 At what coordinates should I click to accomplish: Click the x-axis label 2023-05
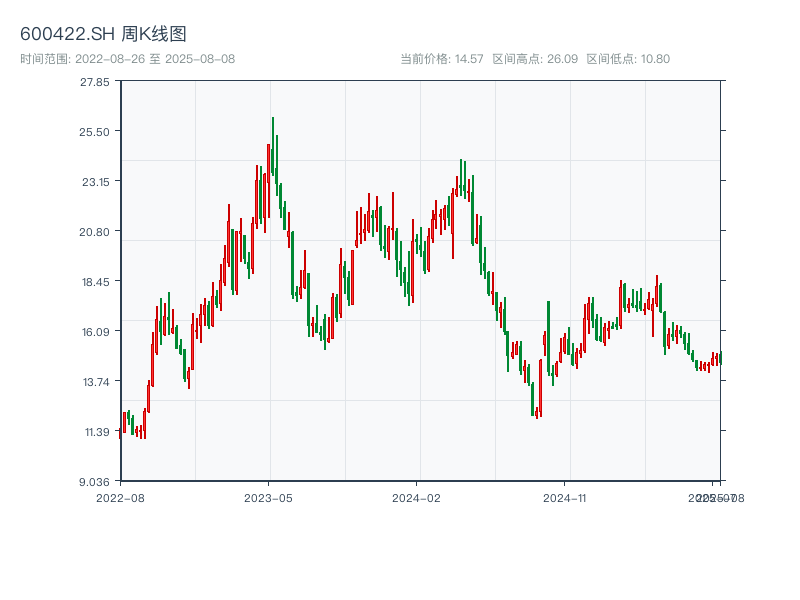pos(268,498)
